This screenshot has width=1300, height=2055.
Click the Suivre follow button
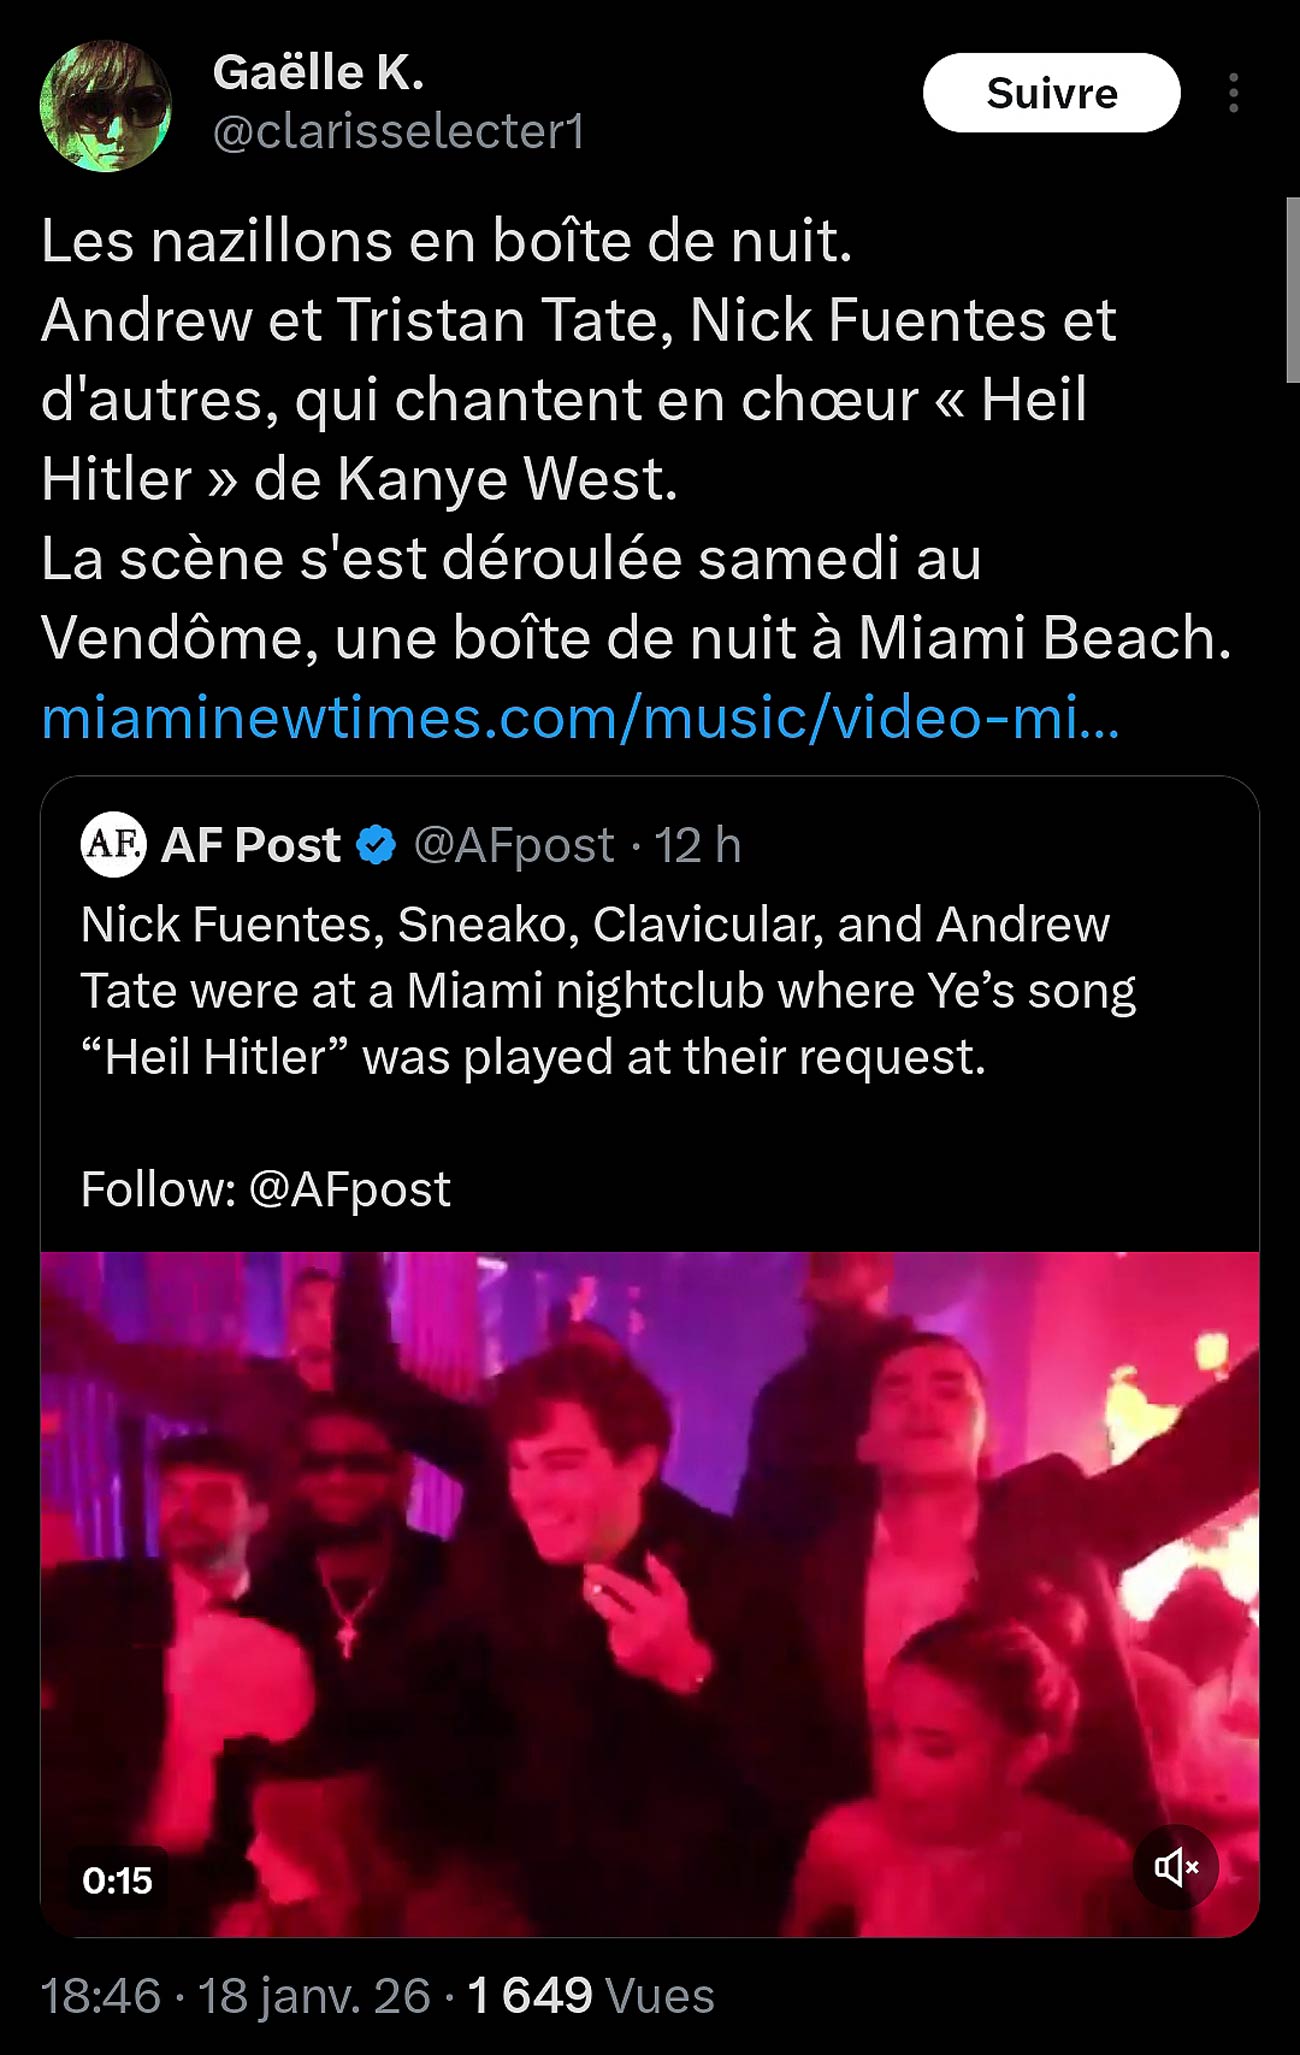(x=1051, y=93)
